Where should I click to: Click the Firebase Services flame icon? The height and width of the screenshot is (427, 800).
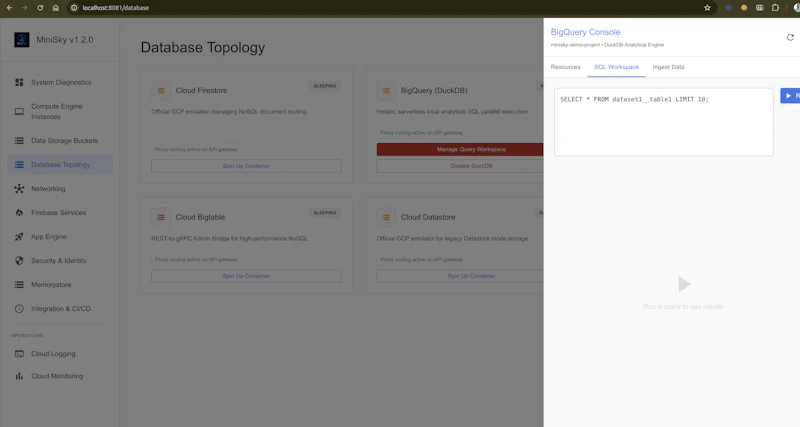pos(19,213)
